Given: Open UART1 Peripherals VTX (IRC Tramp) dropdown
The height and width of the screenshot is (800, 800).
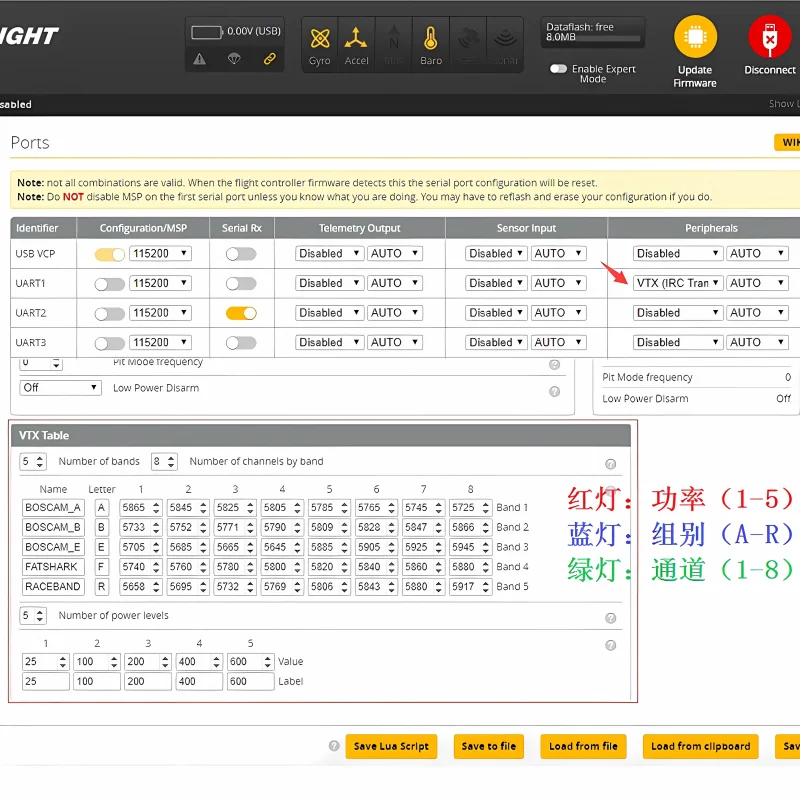Looking at the screenshot, I should point(678,283).
